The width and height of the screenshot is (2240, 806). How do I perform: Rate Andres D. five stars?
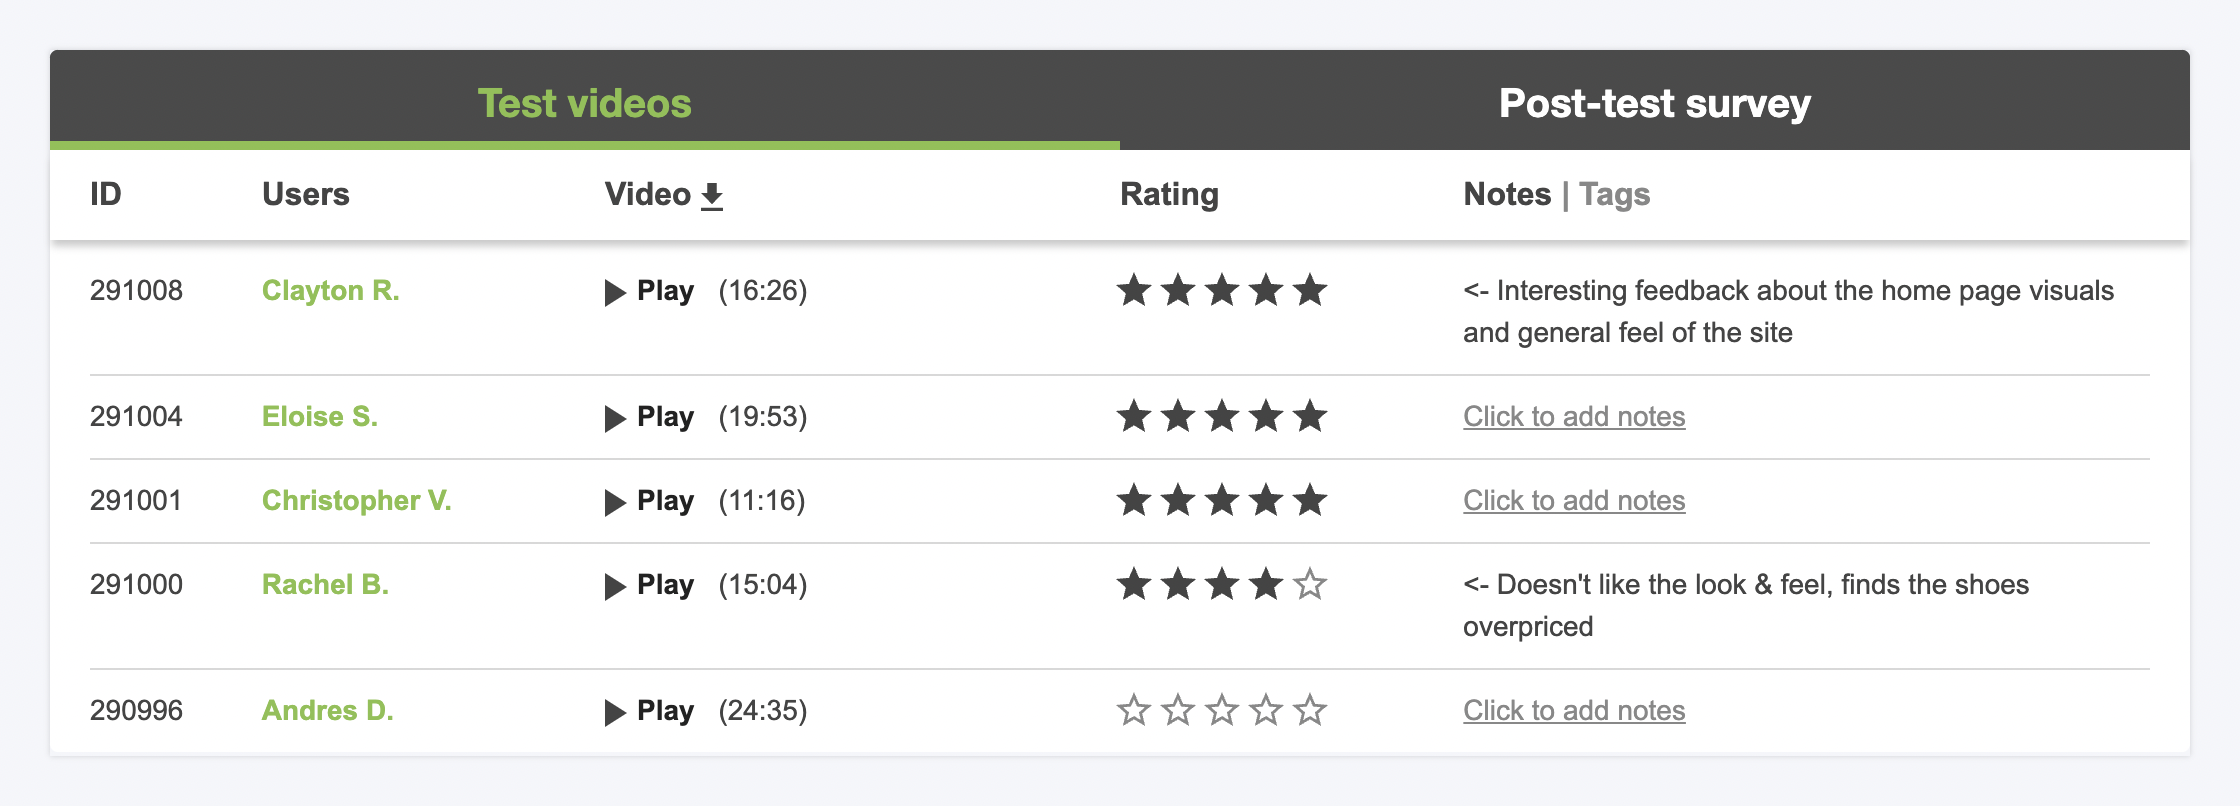1309,710
